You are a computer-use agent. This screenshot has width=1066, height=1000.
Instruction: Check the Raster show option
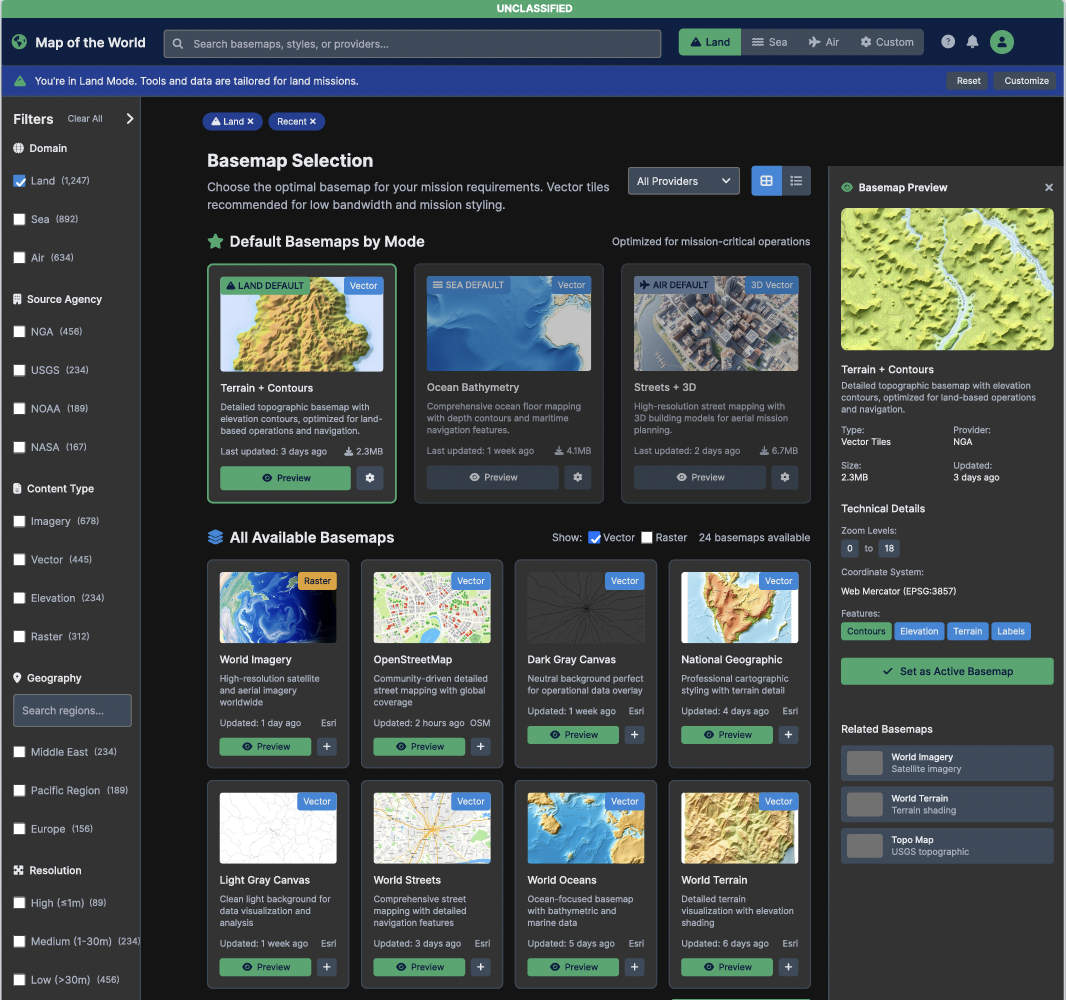coord(647,538)
